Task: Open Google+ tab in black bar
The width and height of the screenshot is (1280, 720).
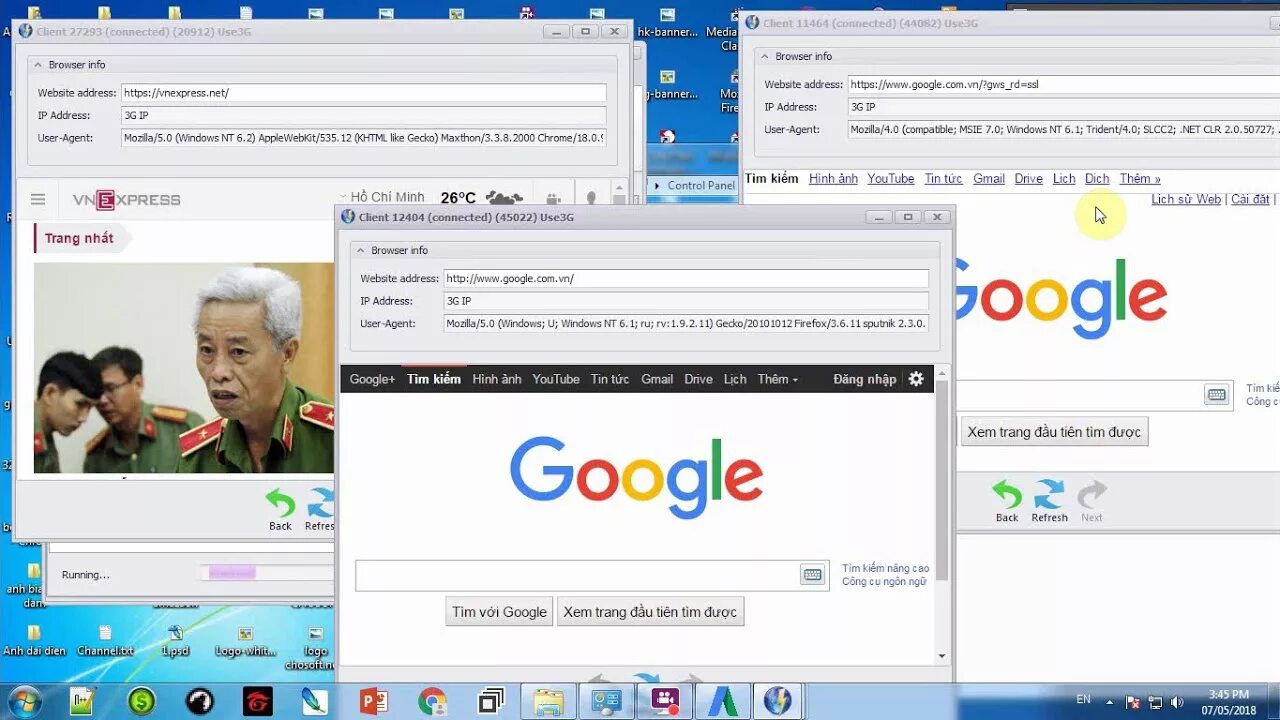Action: (372, 379)
